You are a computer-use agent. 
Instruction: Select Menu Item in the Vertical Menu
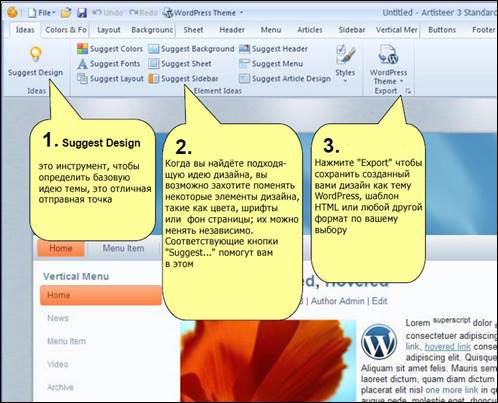click(x=66, y=341)
